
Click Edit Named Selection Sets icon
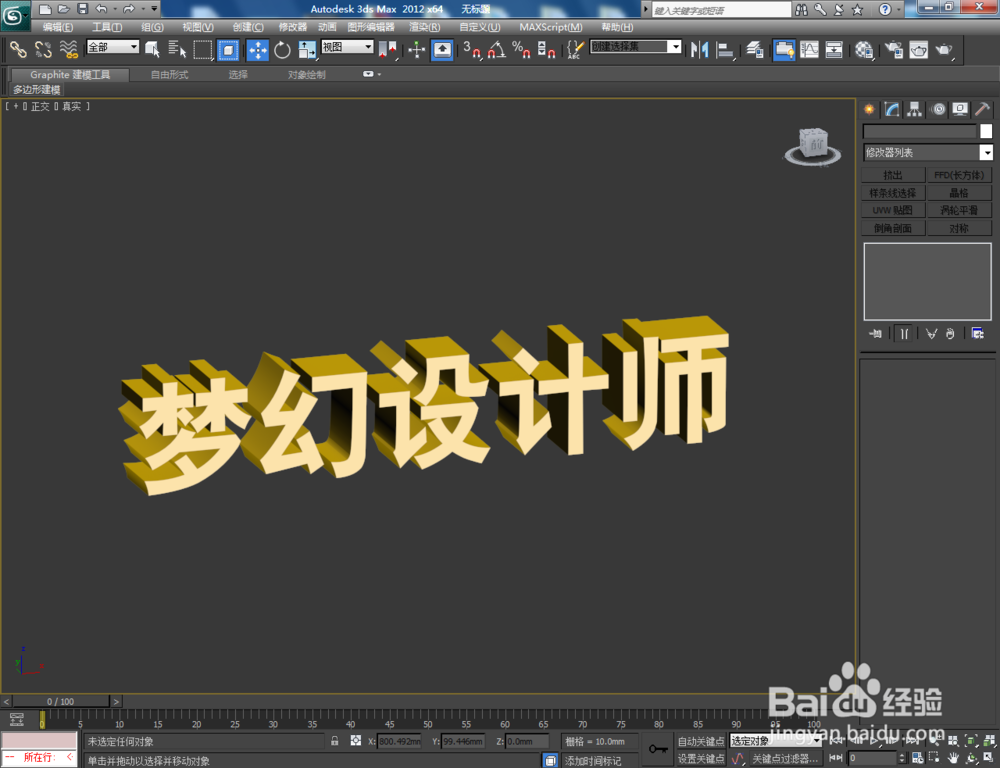[x=575, y=49]
